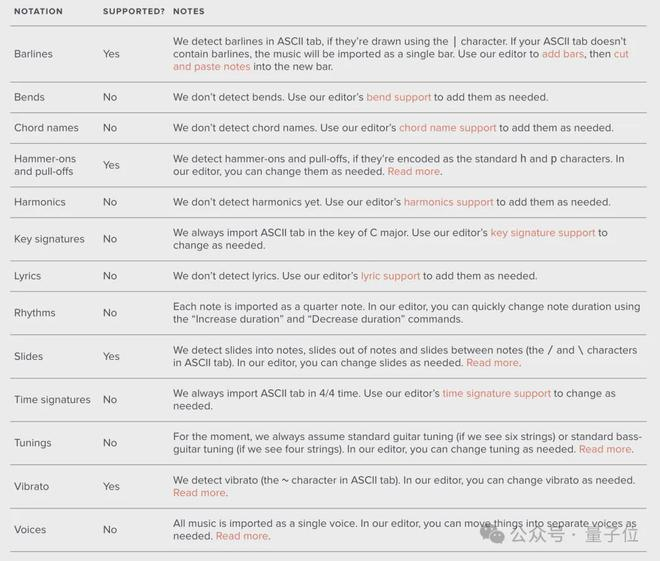Click Read more in the Slides row
This screenshot has width=660, height=561.
coord(492,363)
